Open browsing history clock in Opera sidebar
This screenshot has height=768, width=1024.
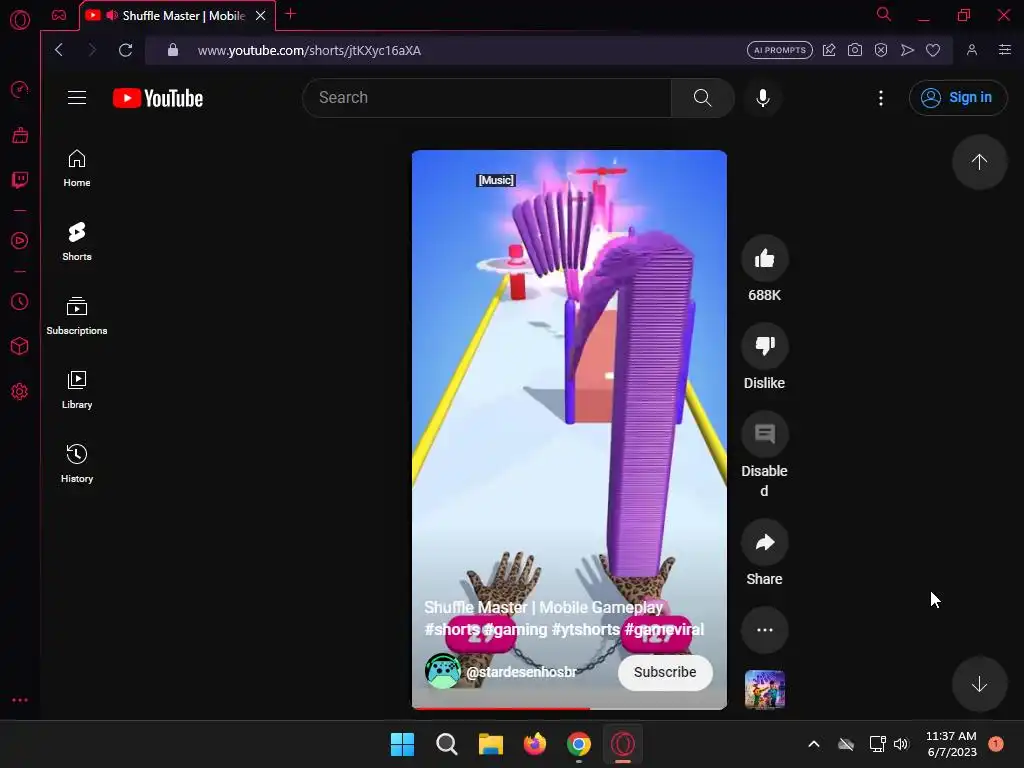coord(20,302)
